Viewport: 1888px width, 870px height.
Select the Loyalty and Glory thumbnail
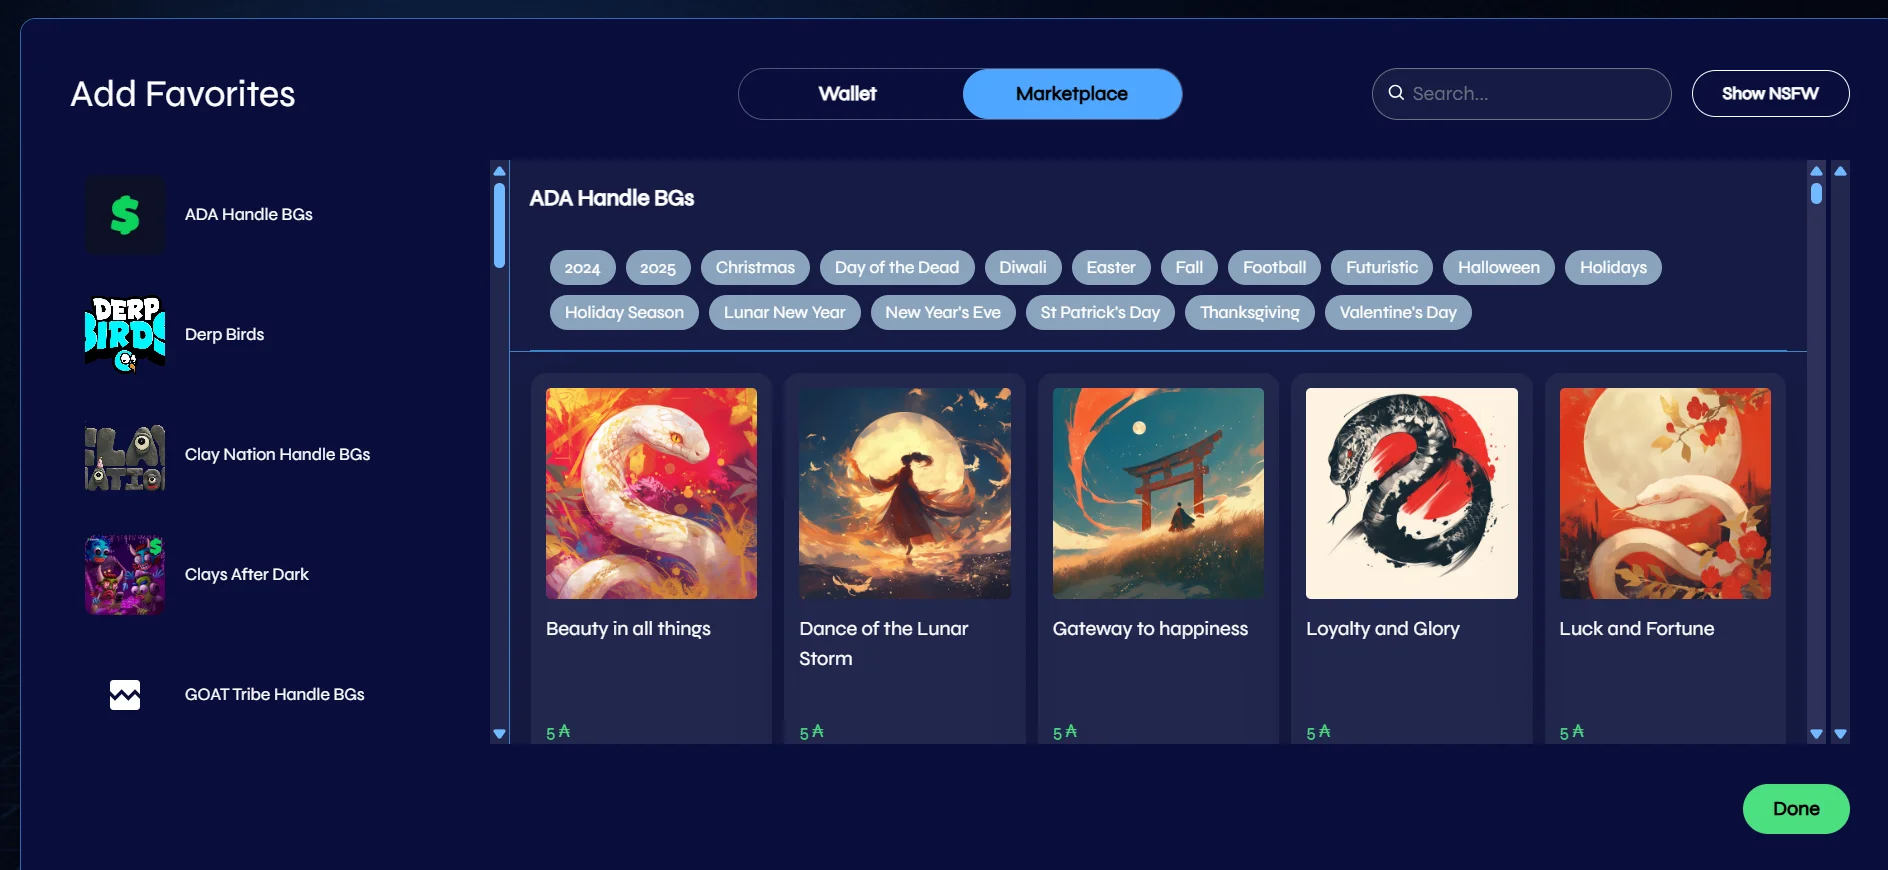(x=1411, y=493)
